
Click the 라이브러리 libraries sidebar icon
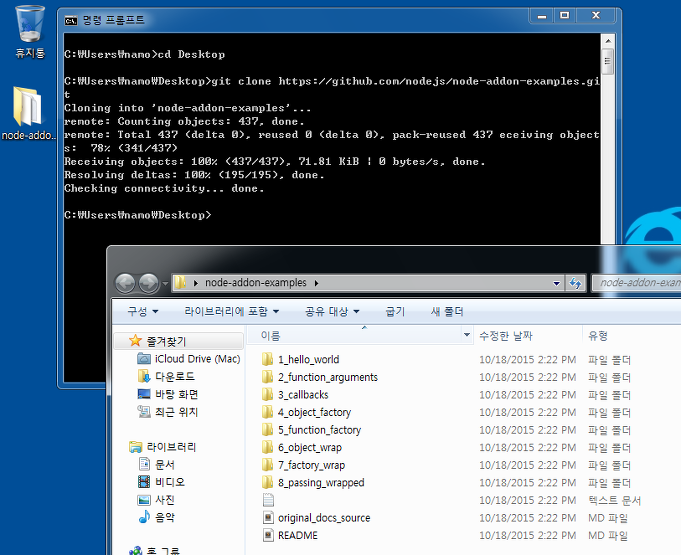pos(136,446)
